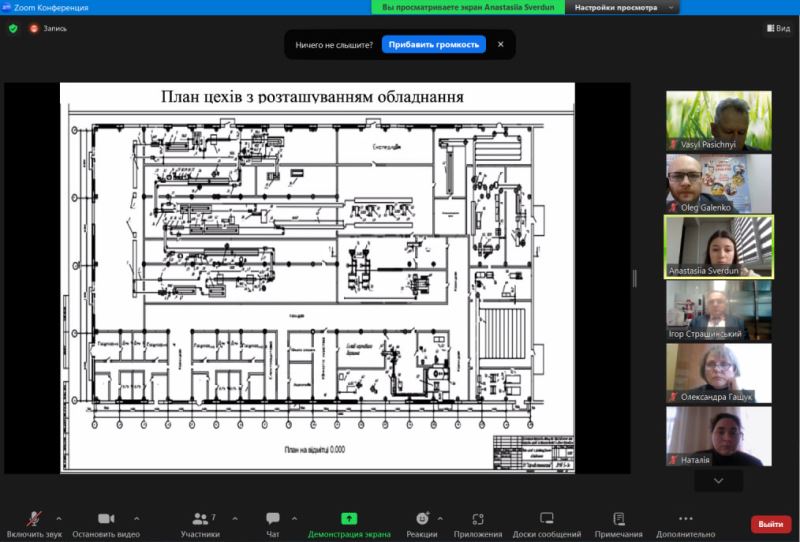Open Реакции reactions
Viewport: 800px width, 542px height.
click(x=422, y=519)
